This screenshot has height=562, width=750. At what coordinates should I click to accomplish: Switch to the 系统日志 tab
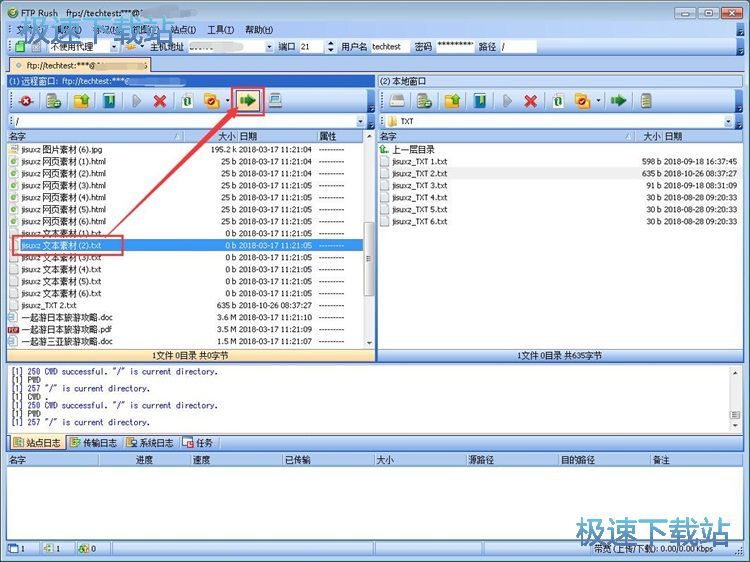150,442
